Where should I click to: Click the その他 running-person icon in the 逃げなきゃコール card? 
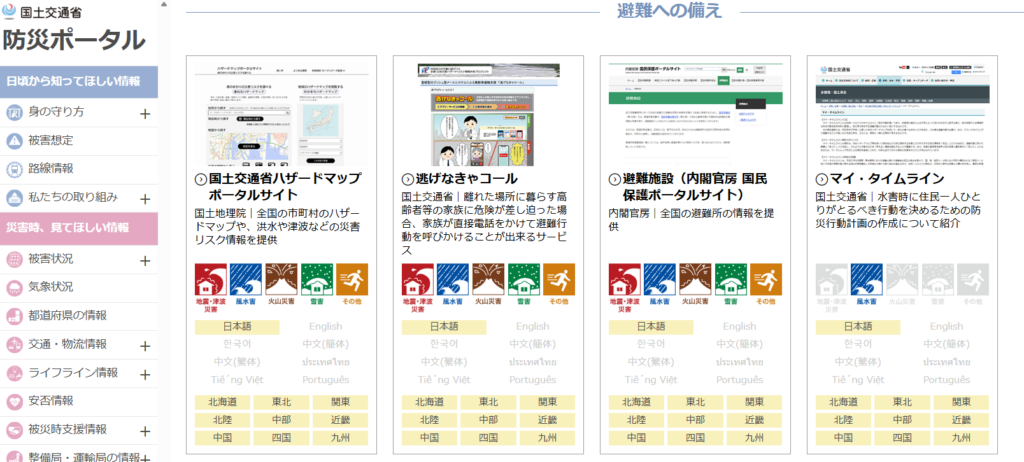[559, 279]
